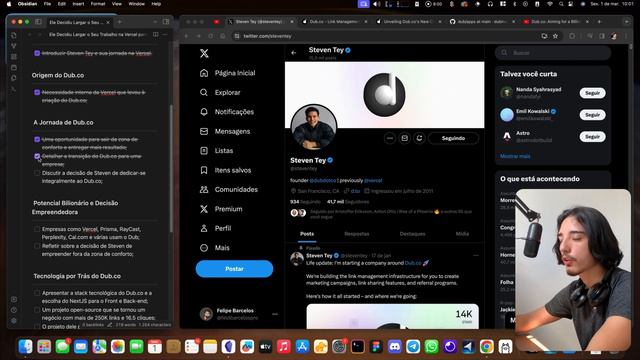Image resolution: width=640 pixels, height=360 pixels.
Task: Check 'Apresentar a stack tecnológica' checkbox
Action: [37, 293]
